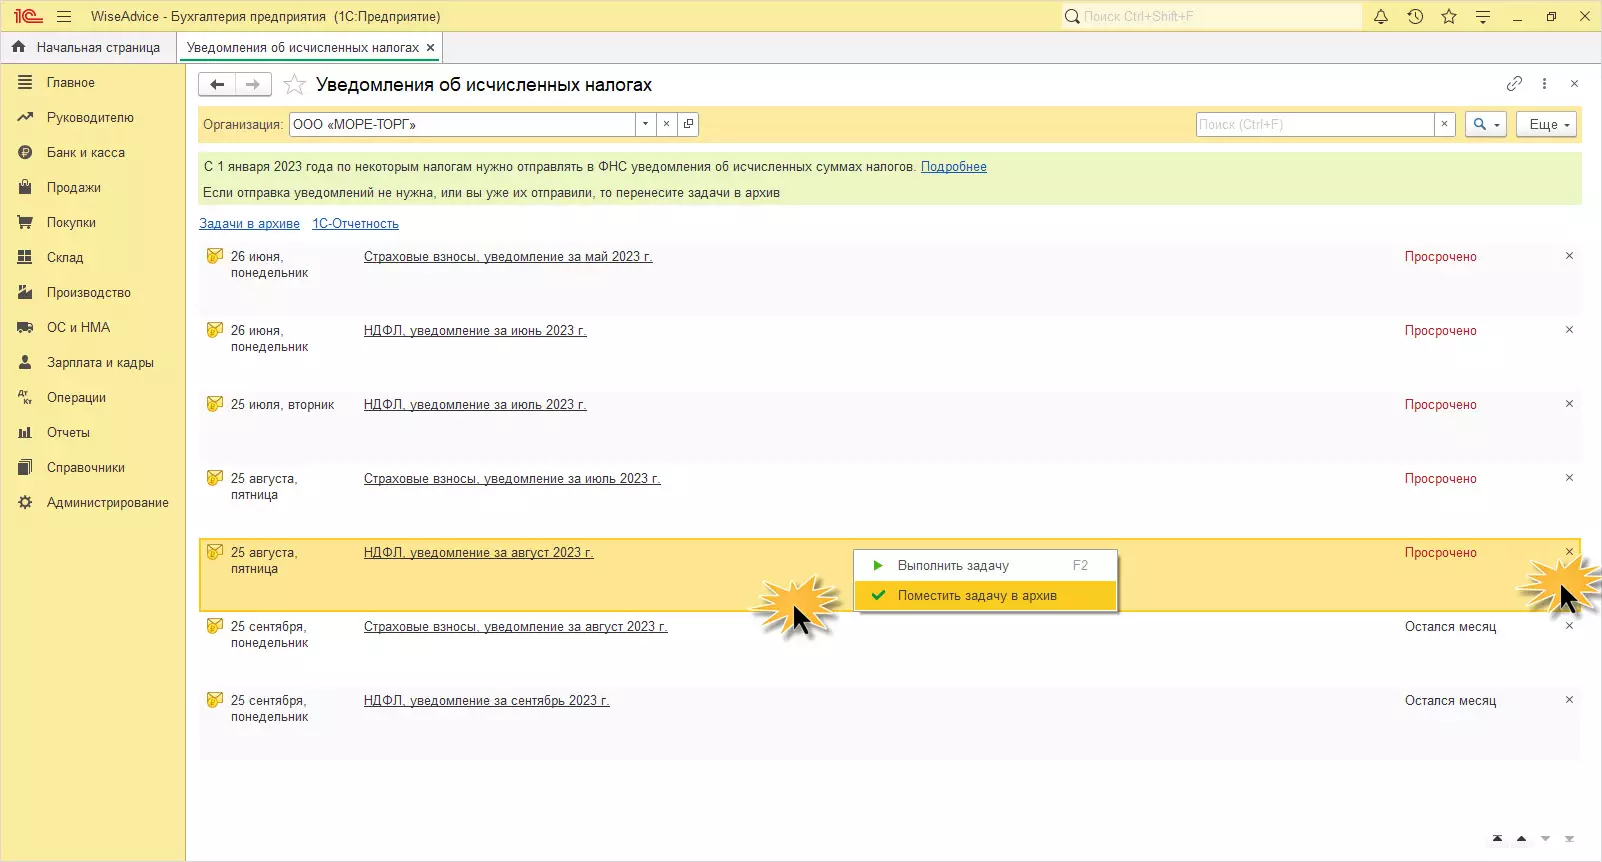
Task: Open the ОС и НМА section
Action: (78, 328)
